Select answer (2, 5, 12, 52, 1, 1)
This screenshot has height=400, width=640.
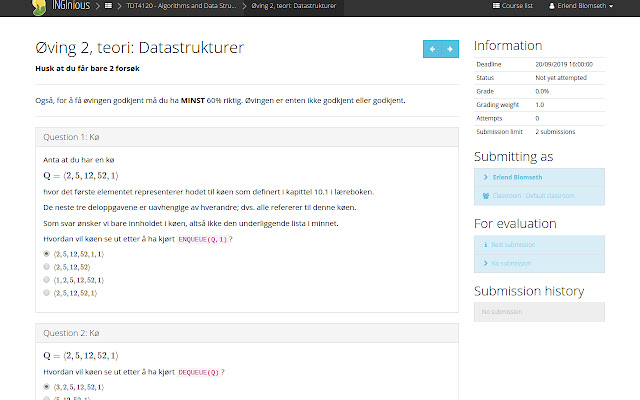tap(46, 254)
